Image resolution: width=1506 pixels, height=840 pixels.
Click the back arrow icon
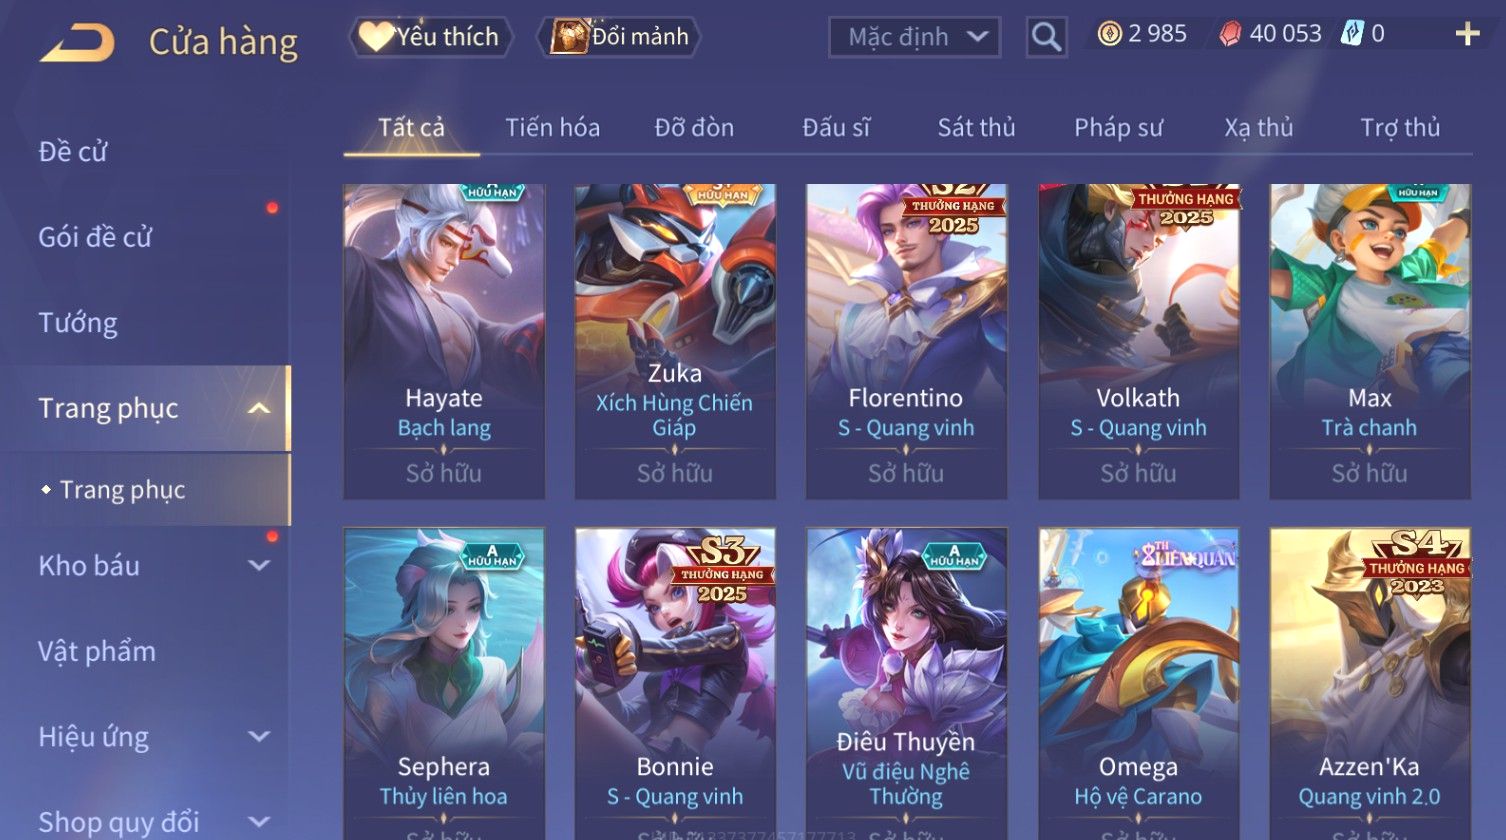[78, 43]
